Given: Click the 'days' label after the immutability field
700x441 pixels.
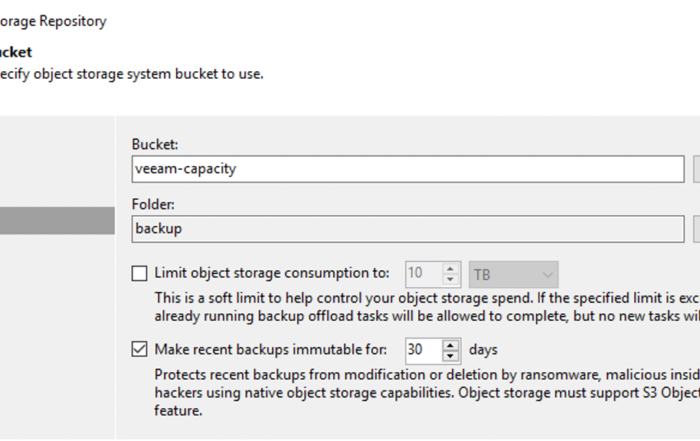Looking at the screenshot, I should pyautogui.click(x=483, y=350).
